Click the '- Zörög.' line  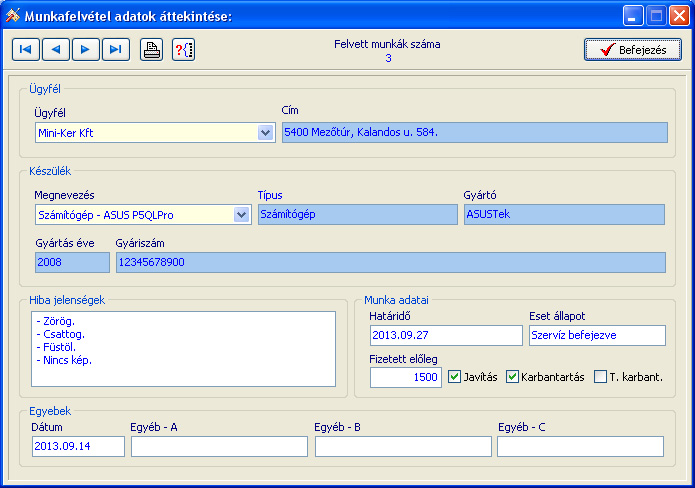56,321
